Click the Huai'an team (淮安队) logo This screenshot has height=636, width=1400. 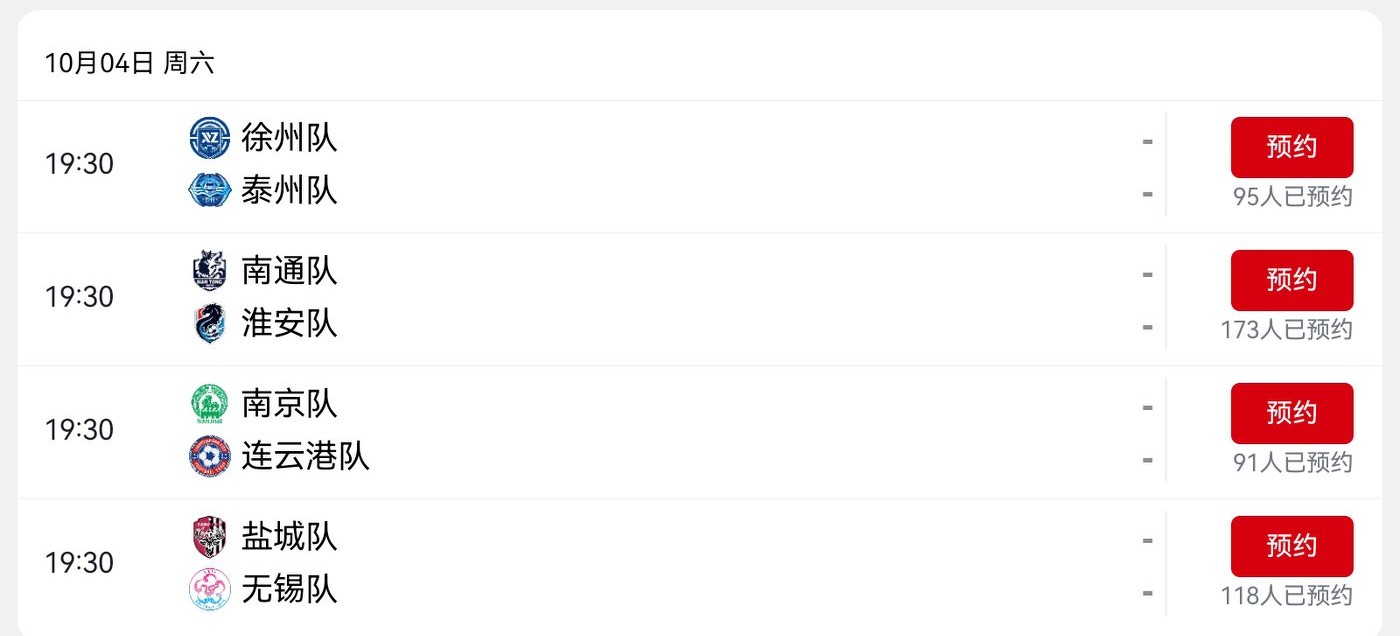coord(210,323)
